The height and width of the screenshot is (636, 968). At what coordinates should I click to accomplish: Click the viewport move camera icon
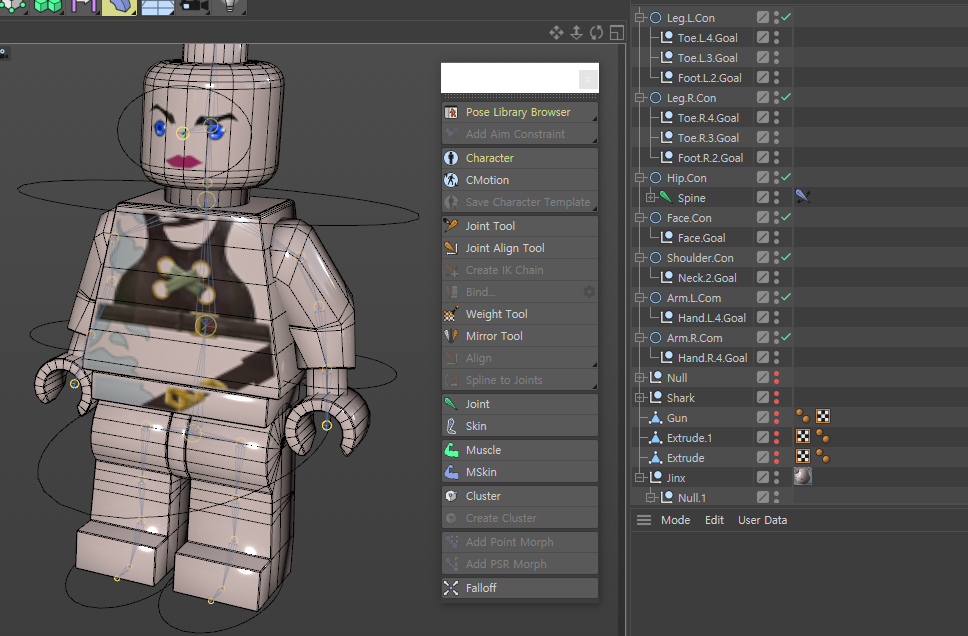[x=556, y=33]
